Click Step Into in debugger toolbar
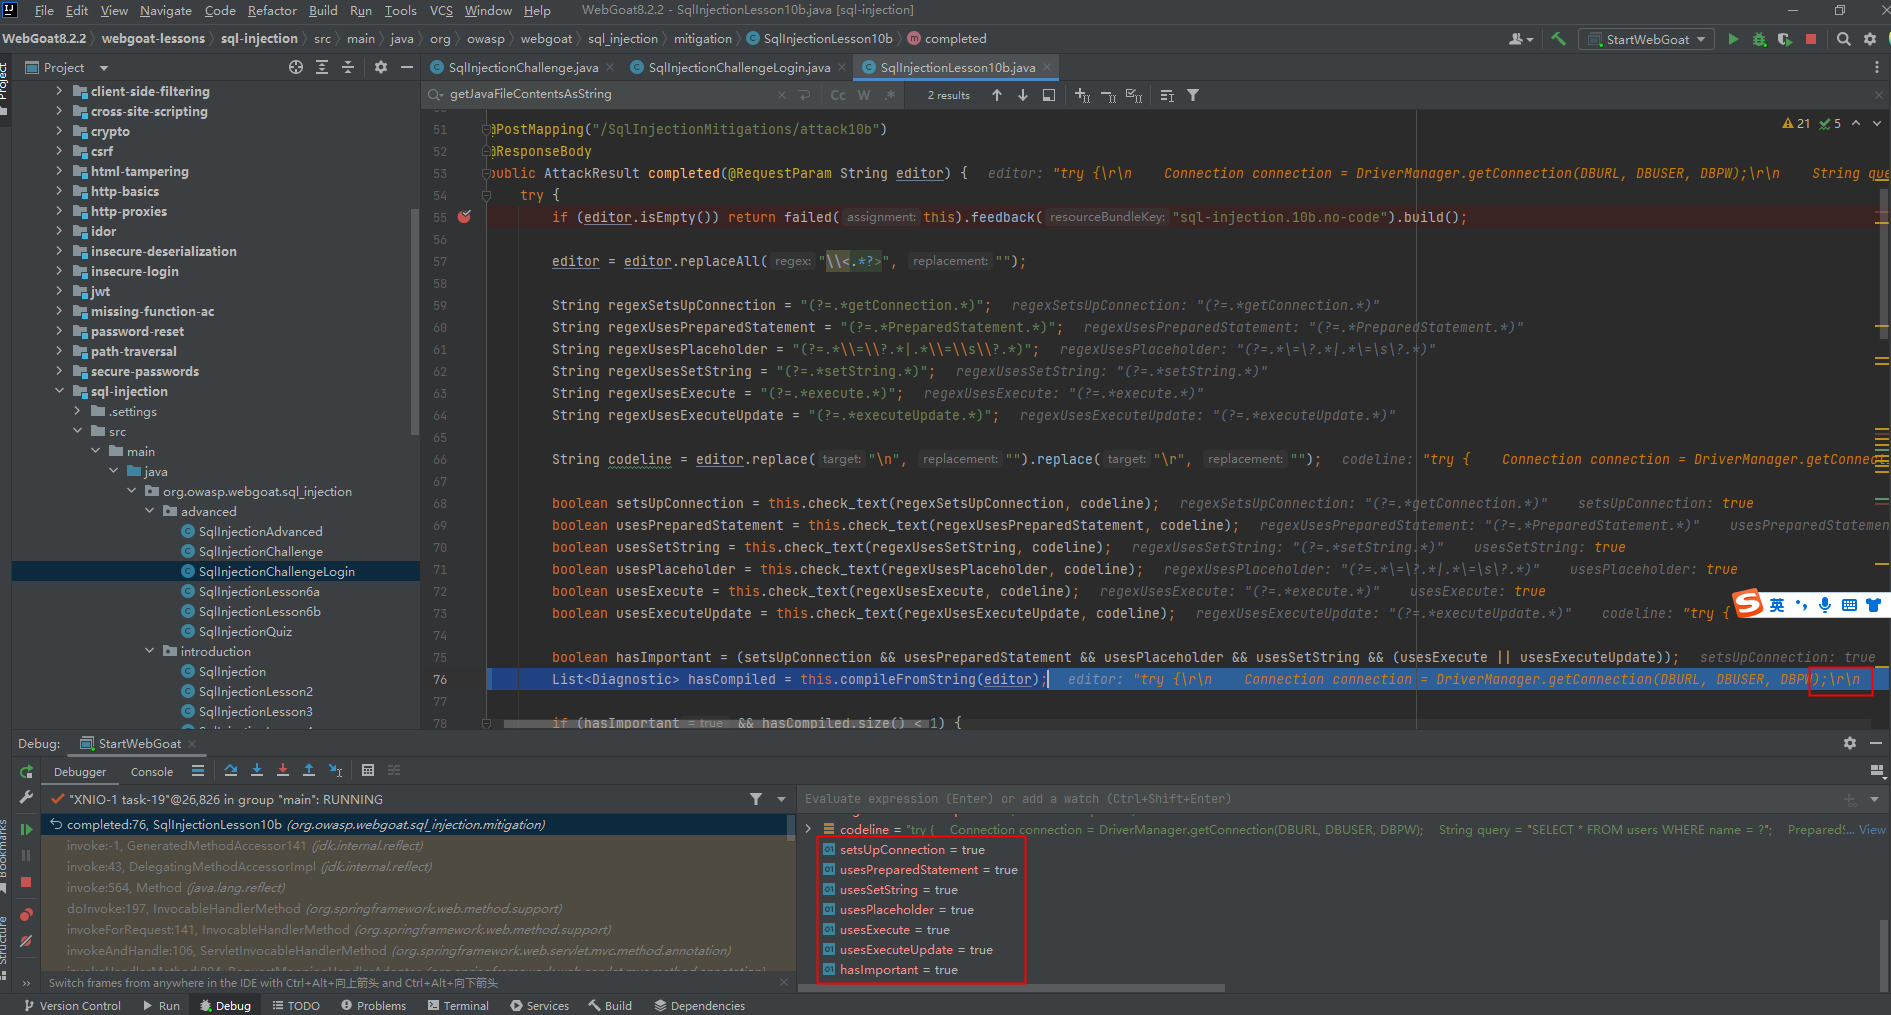This screenshot has height=1015, width=1891. pos(257,770)
